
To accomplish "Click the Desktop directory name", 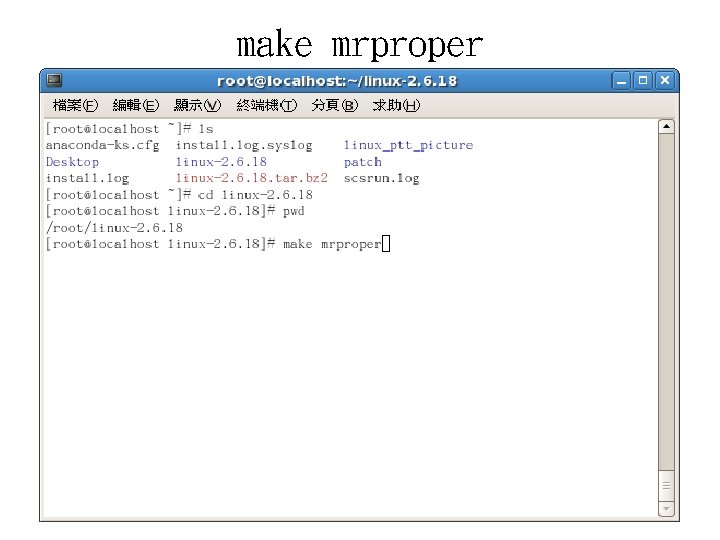I will click(x=72, y=162).
